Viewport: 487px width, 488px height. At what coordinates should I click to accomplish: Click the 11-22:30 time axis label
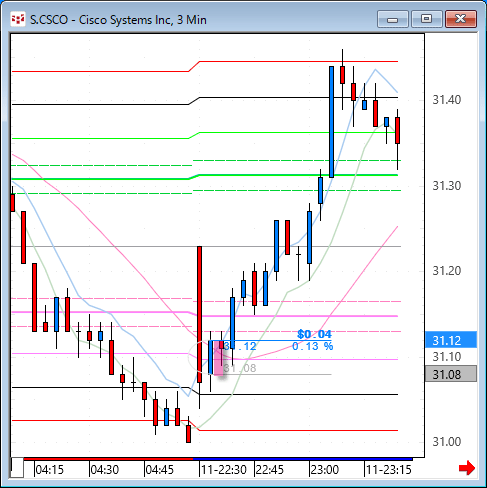coord(224,470)
